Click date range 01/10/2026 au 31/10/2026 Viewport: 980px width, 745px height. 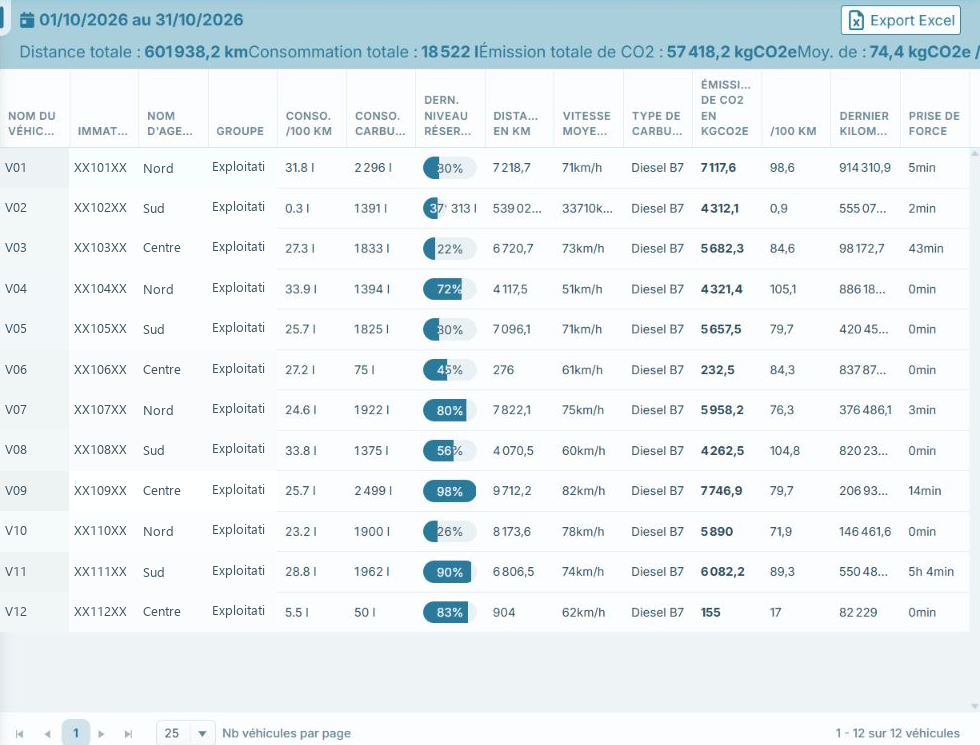tap(141, 20)
